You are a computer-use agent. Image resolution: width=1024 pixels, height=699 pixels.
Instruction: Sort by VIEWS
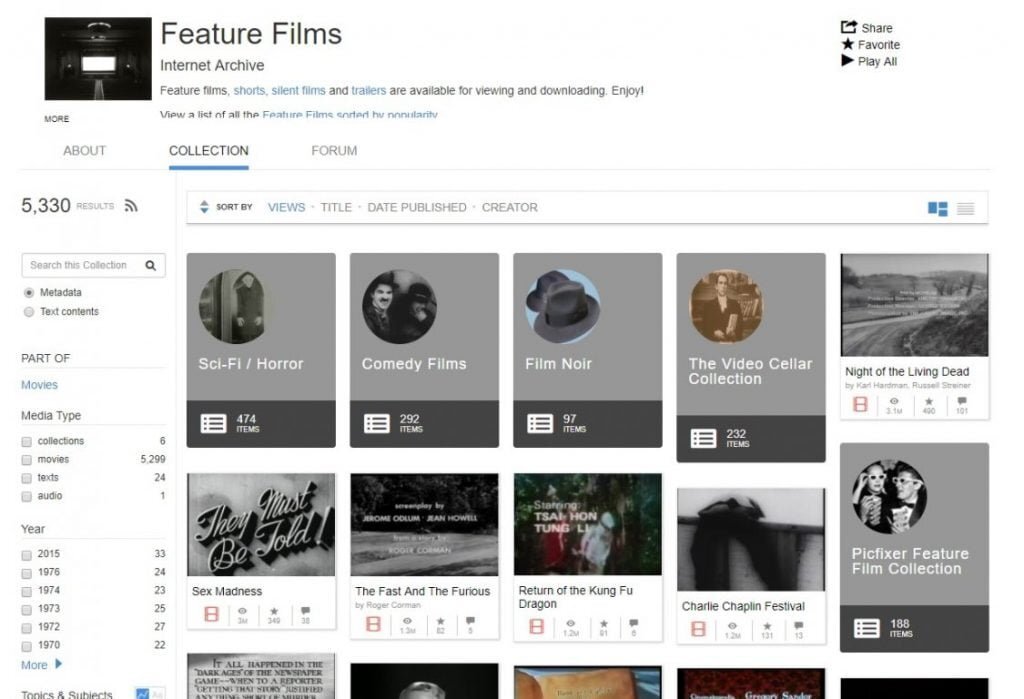pos(286,207)
